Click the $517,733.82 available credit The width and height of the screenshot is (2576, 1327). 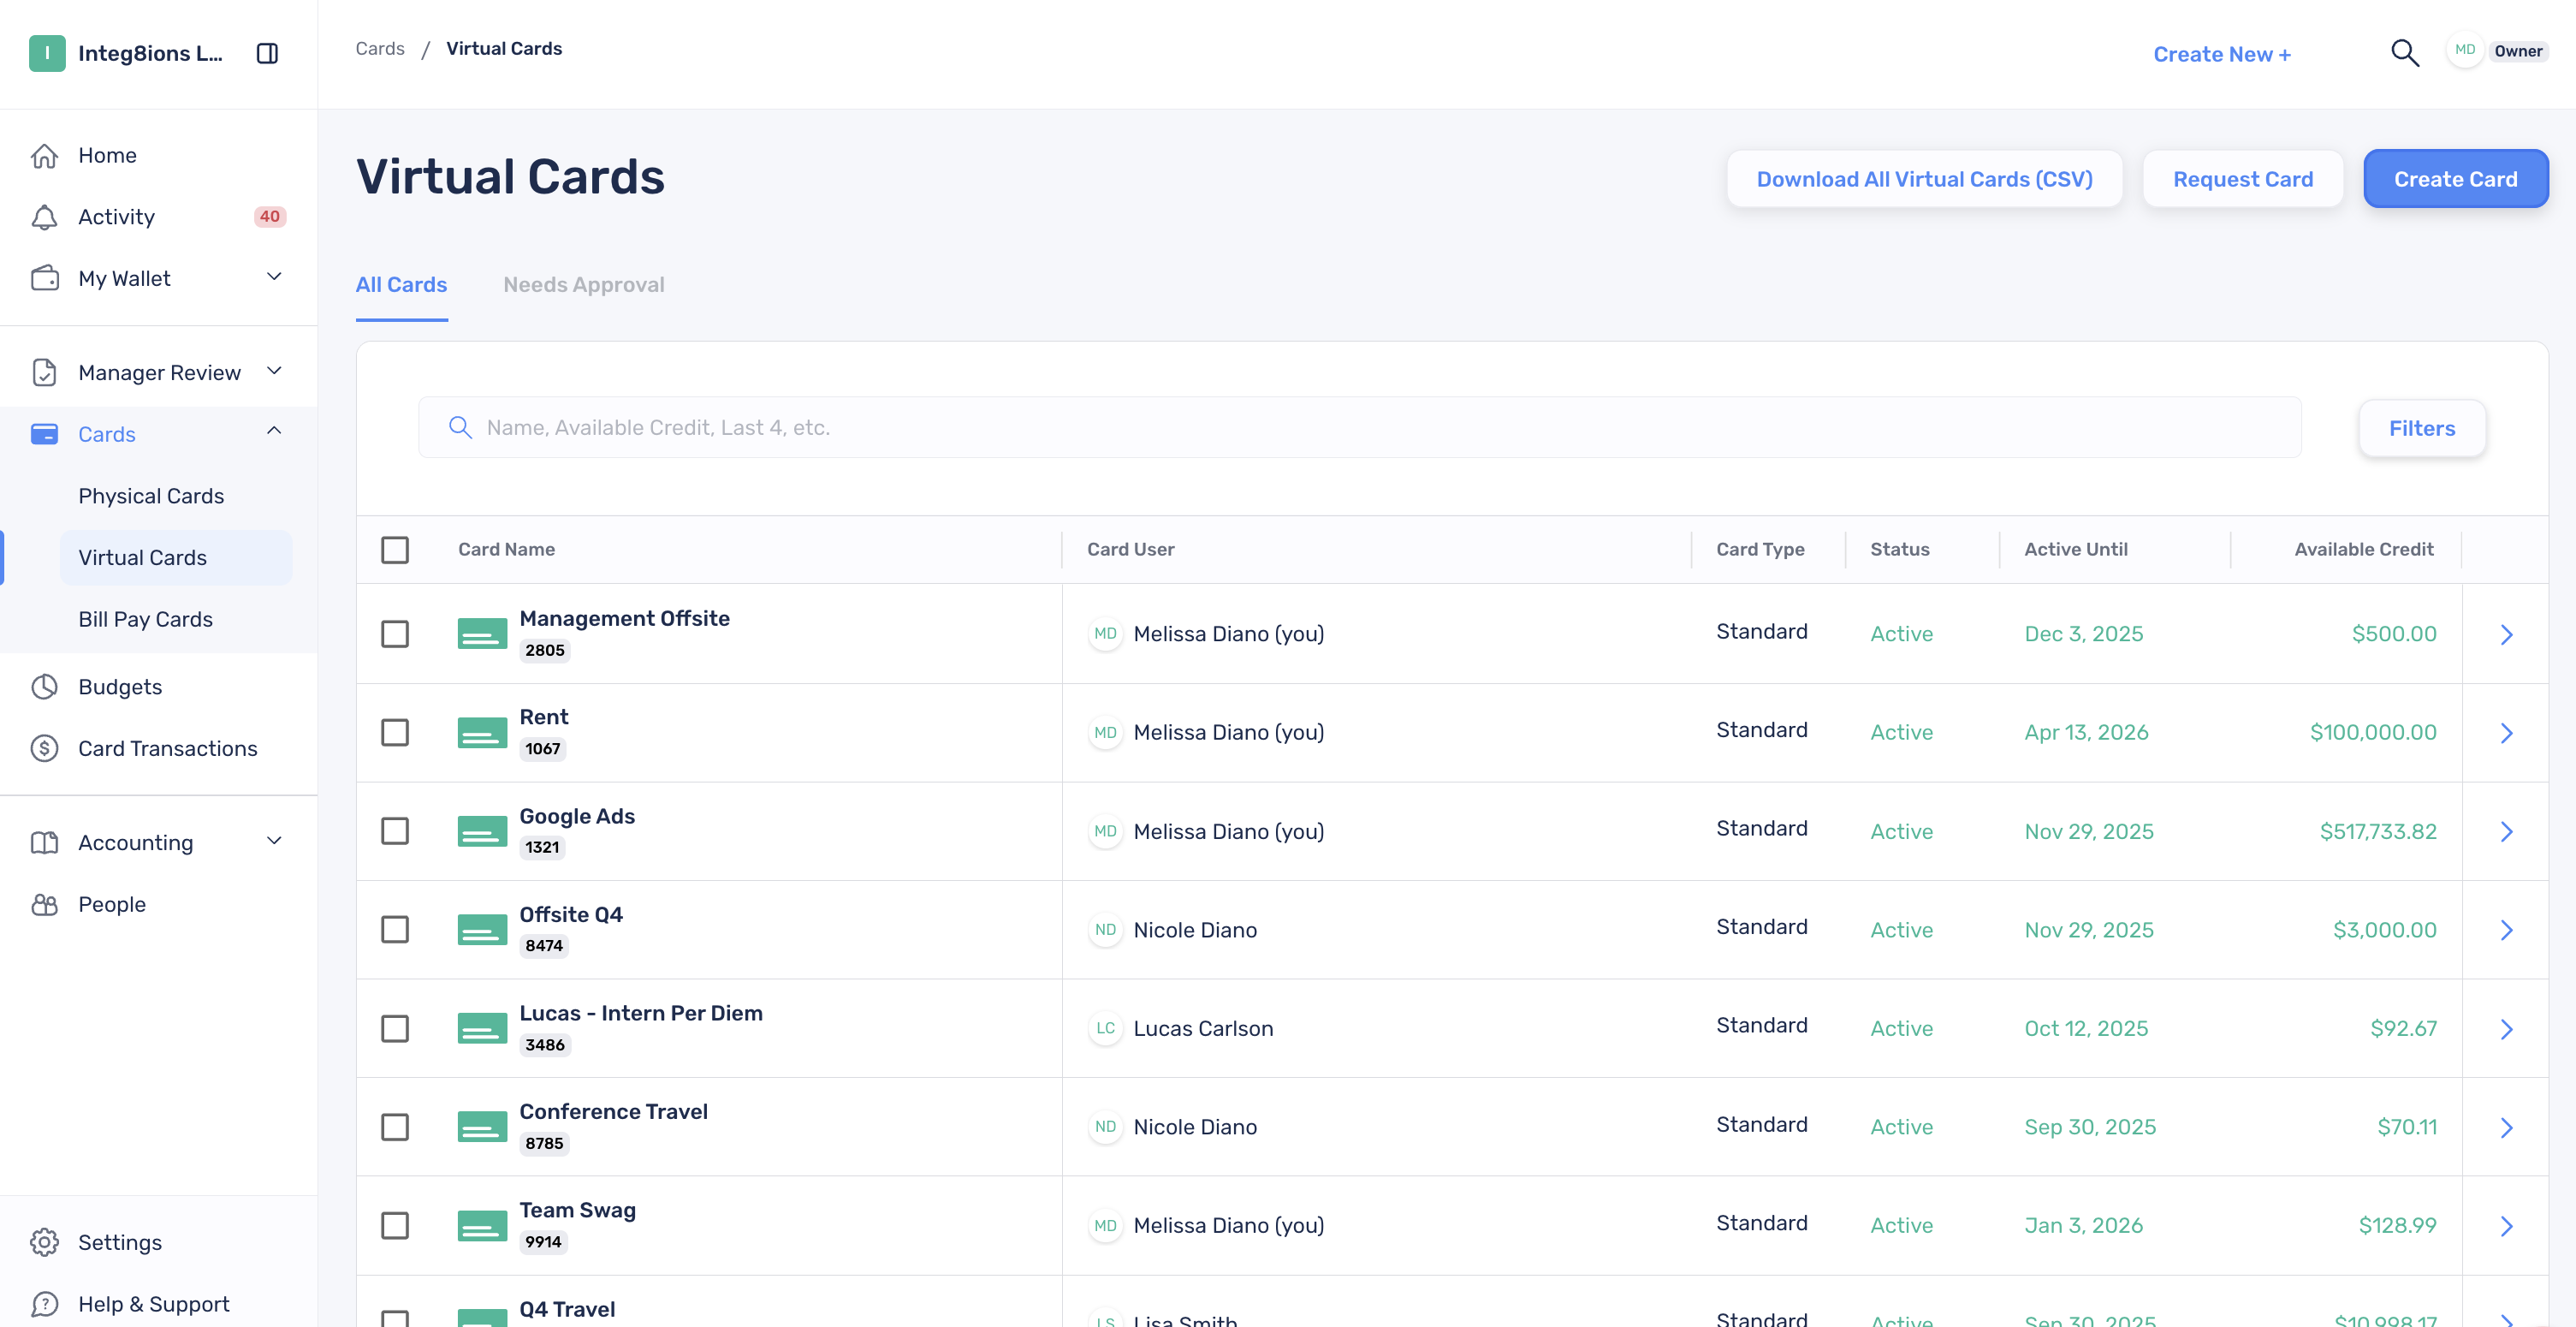coord(2378,831)
